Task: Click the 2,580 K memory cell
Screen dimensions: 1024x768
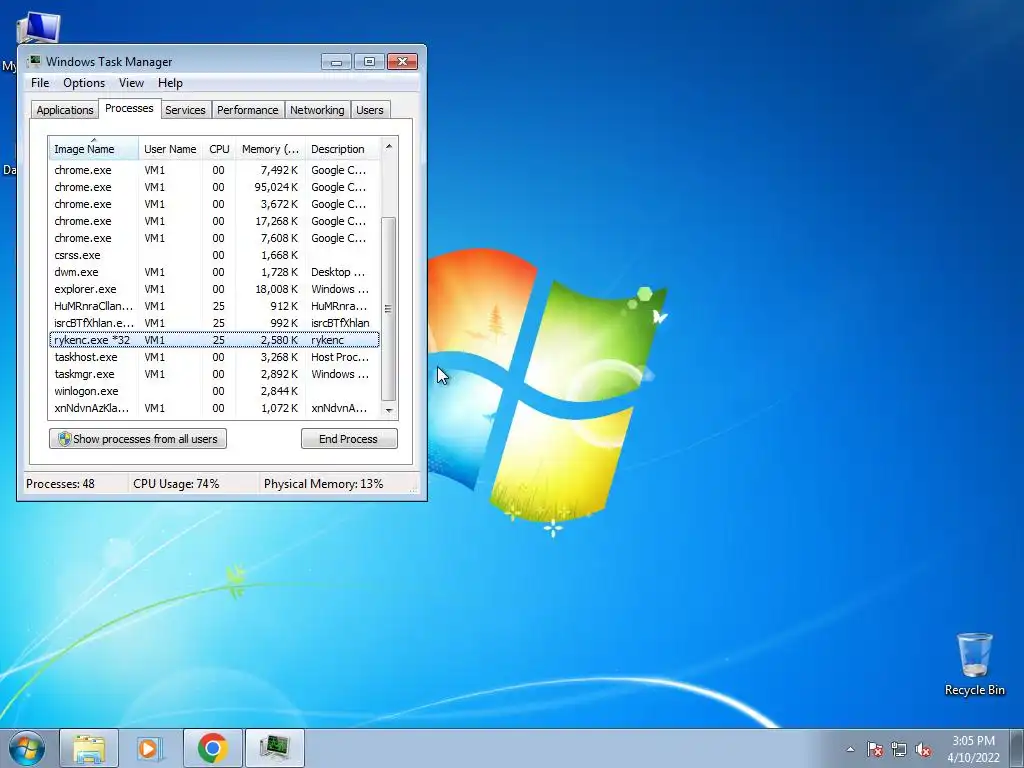Action: click(279, 340)
